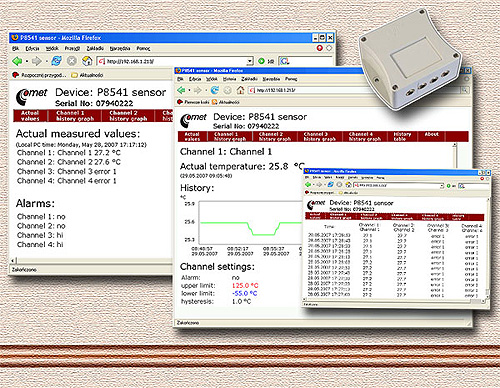Click search box in rear-left window toolbar

point(307,61)
